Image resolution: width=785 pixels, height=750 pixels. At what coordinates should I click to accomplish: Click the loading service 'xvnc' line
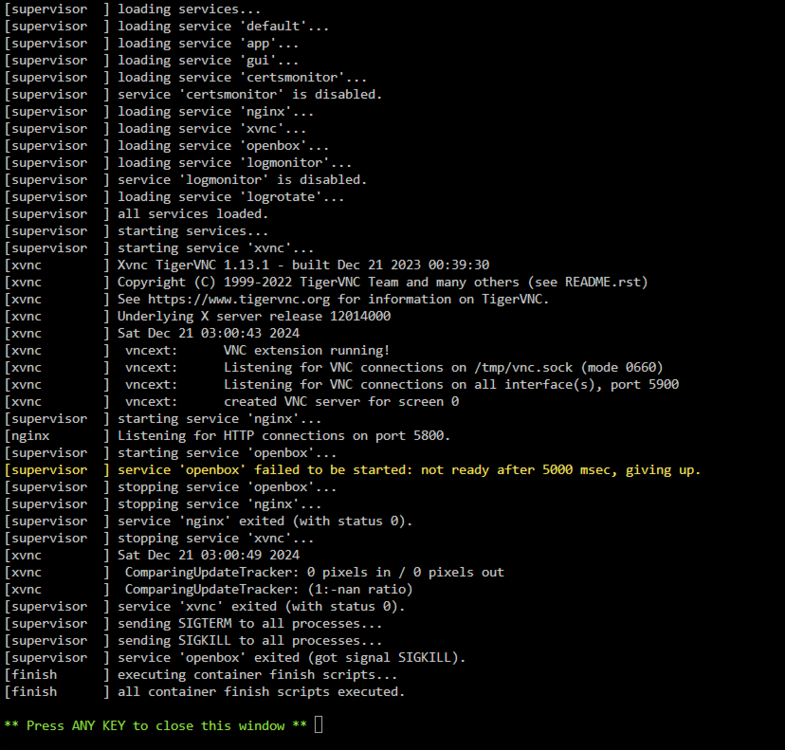point(155,128)
